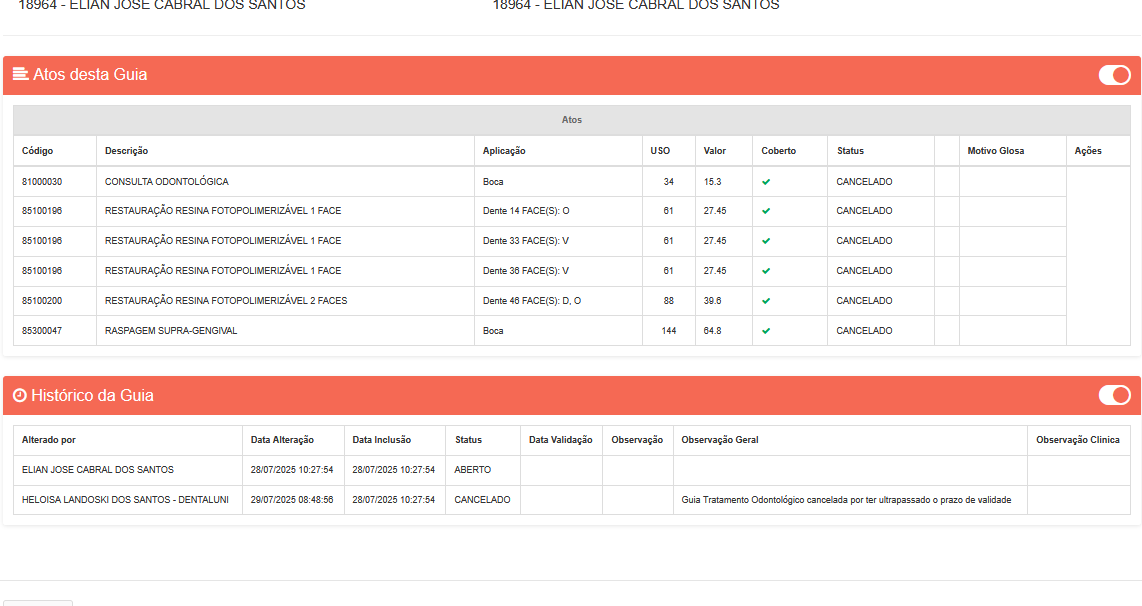Click the button at the bottom-left corner
The image size is (1142, 606).
pyautogui.click(x=37, y=602)
